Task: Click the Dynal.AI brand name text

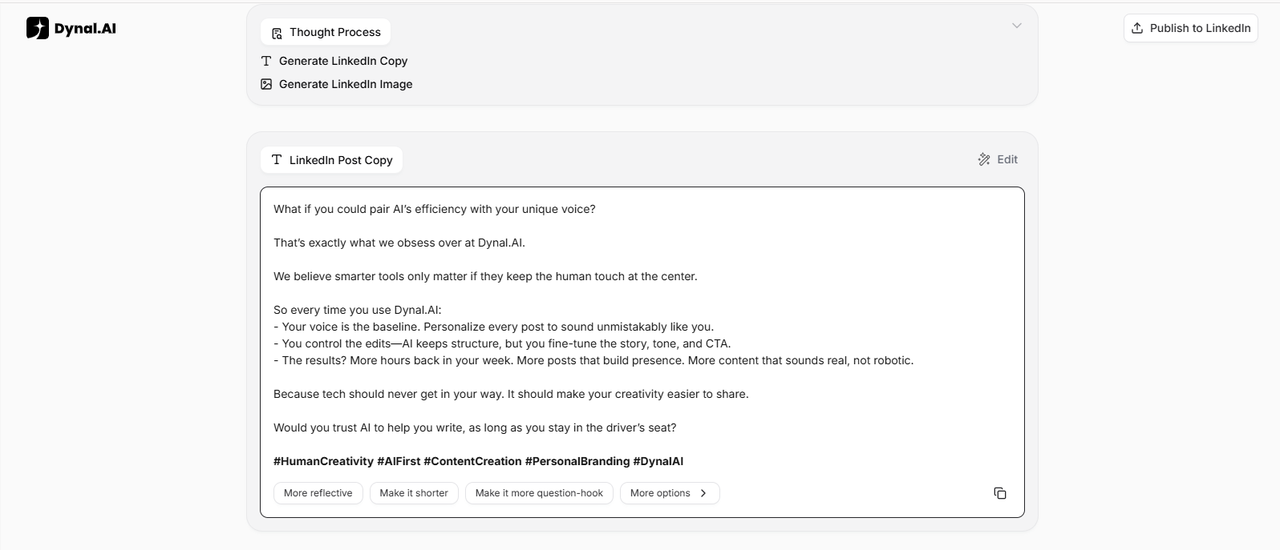Action: click(85, 28)
